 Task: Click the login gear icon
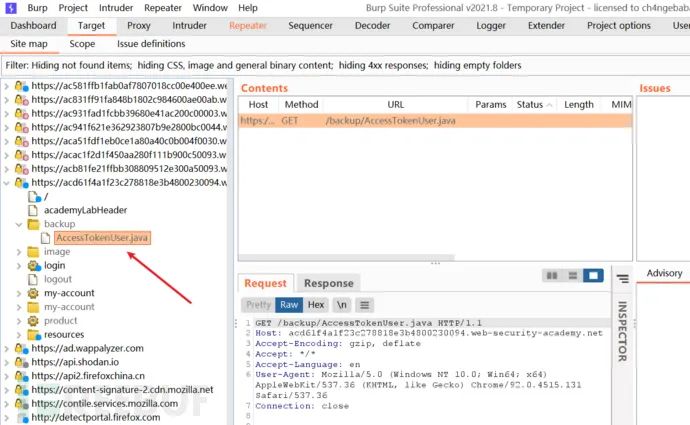point(34,265)
